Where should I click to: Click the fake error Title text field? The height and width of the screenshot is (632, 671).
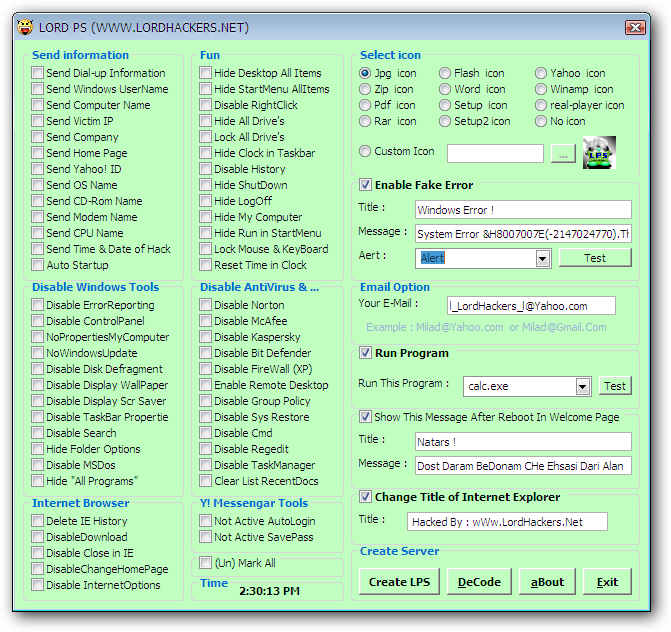pyautogui.click(x=523, y=210)
